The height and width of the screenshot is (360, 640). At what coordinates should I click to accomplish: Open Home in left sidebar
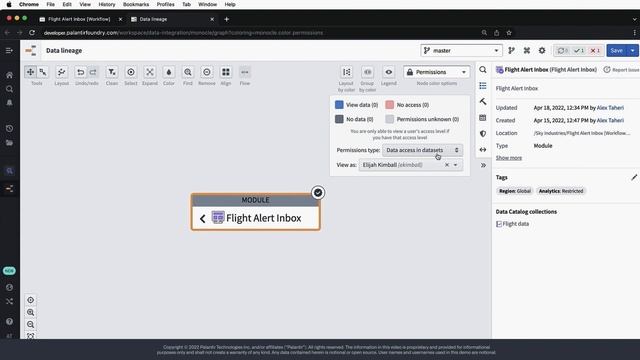pos(9,75)
